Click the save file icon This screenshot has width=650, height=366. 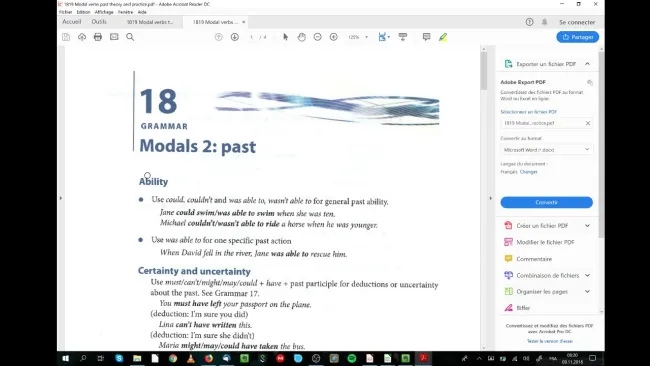tap(66, 37)
